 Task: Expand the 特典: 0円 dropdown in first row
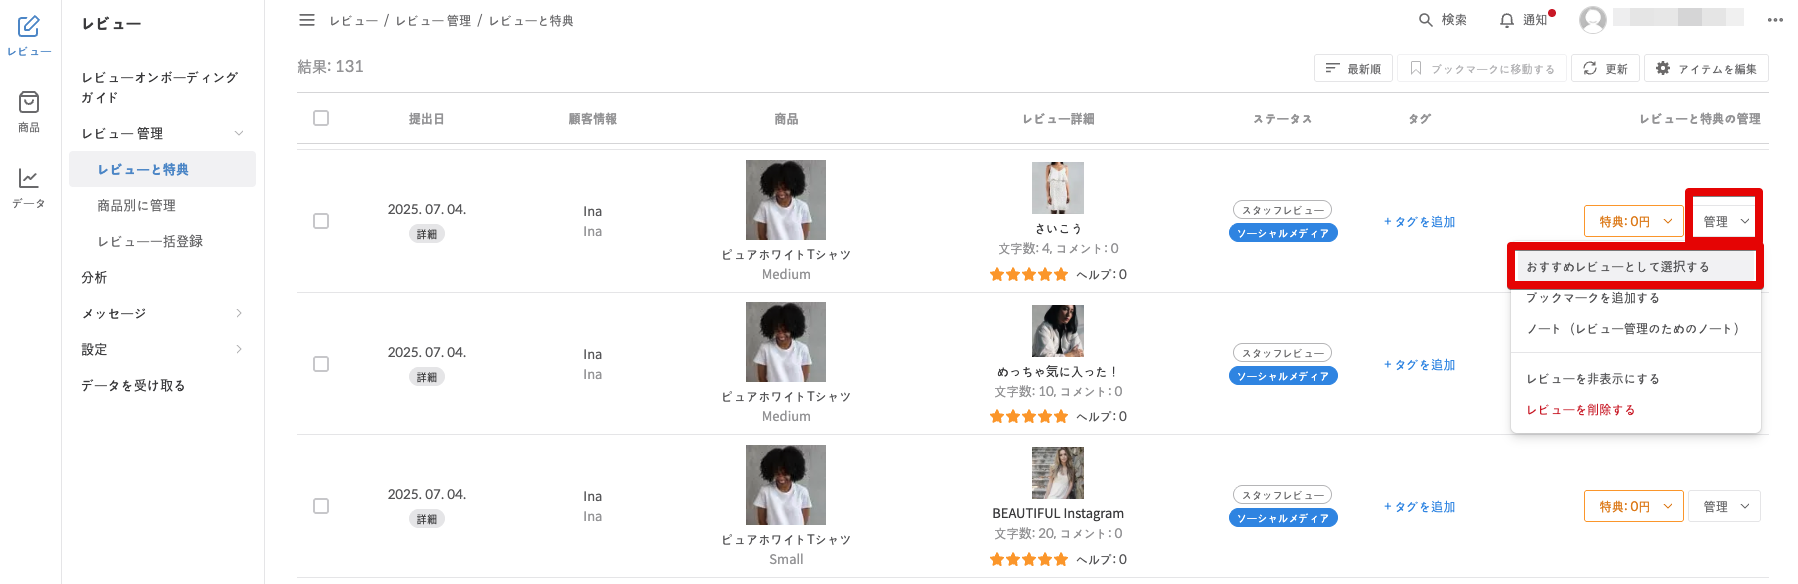pos(1634,221)
